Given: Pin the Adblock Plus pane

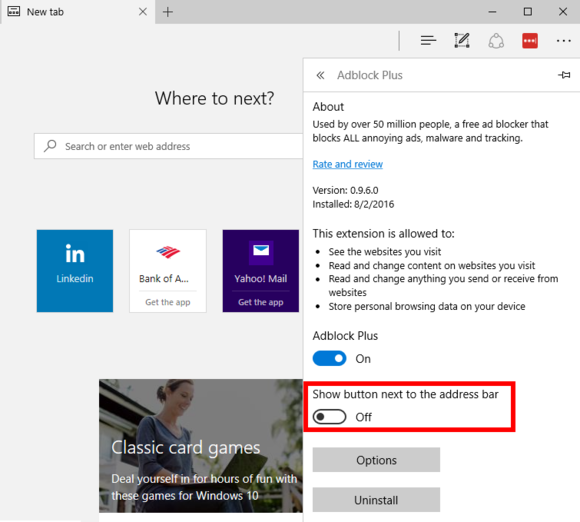Looking at the screenshot, I should (x=564, y=75).
